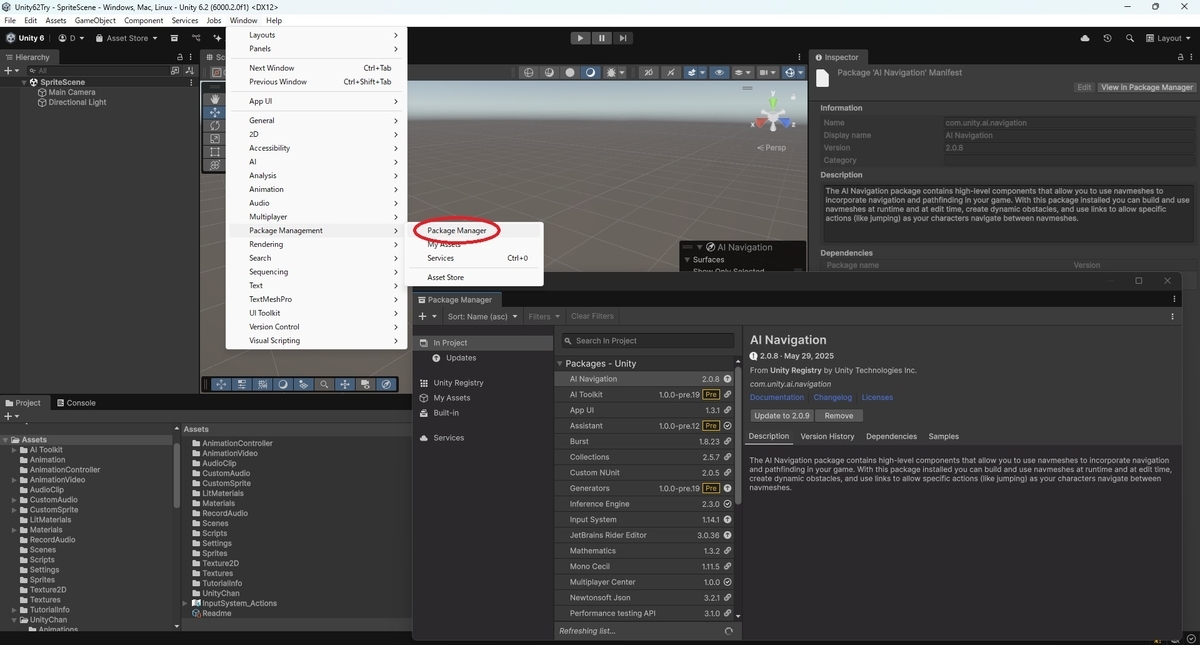The width and height of the screenshot is (1200, 645).
Task: Click the Unity 6 logo button
Action: (x=25, y=38)
